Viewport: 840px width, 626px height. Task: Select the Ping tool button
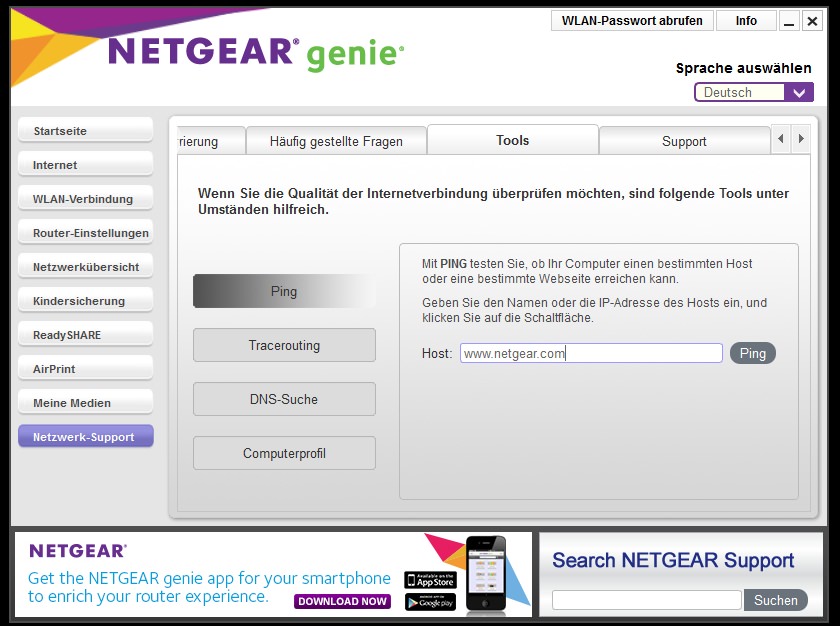pos(284,291)
